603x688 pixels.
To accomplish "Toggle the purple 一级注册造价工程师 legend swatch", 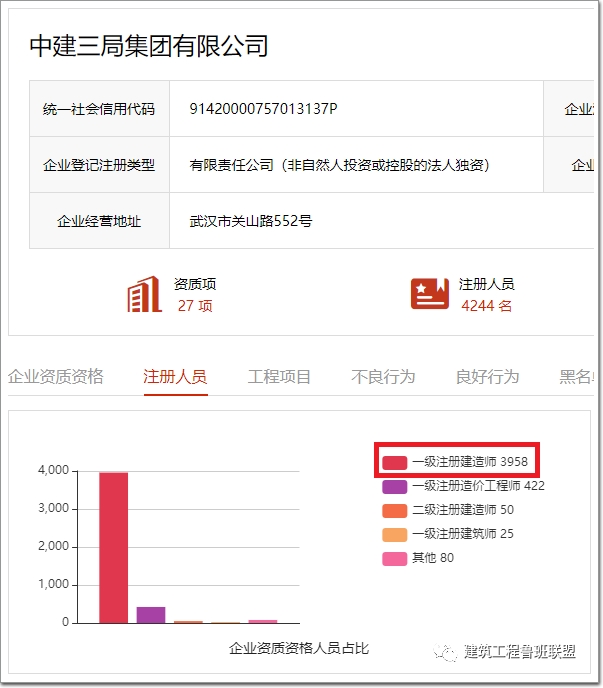I will coord(394,486).
